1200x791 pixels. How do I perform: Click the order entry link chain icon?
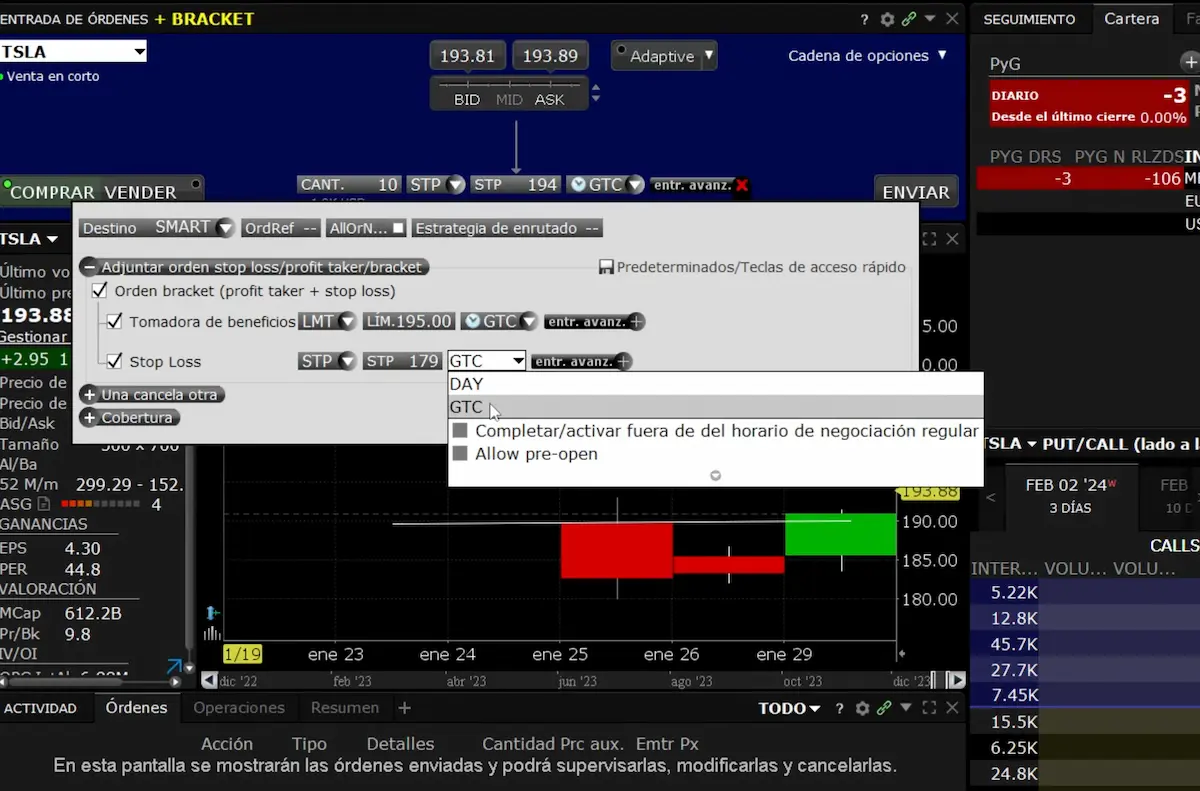coord(909,19)
